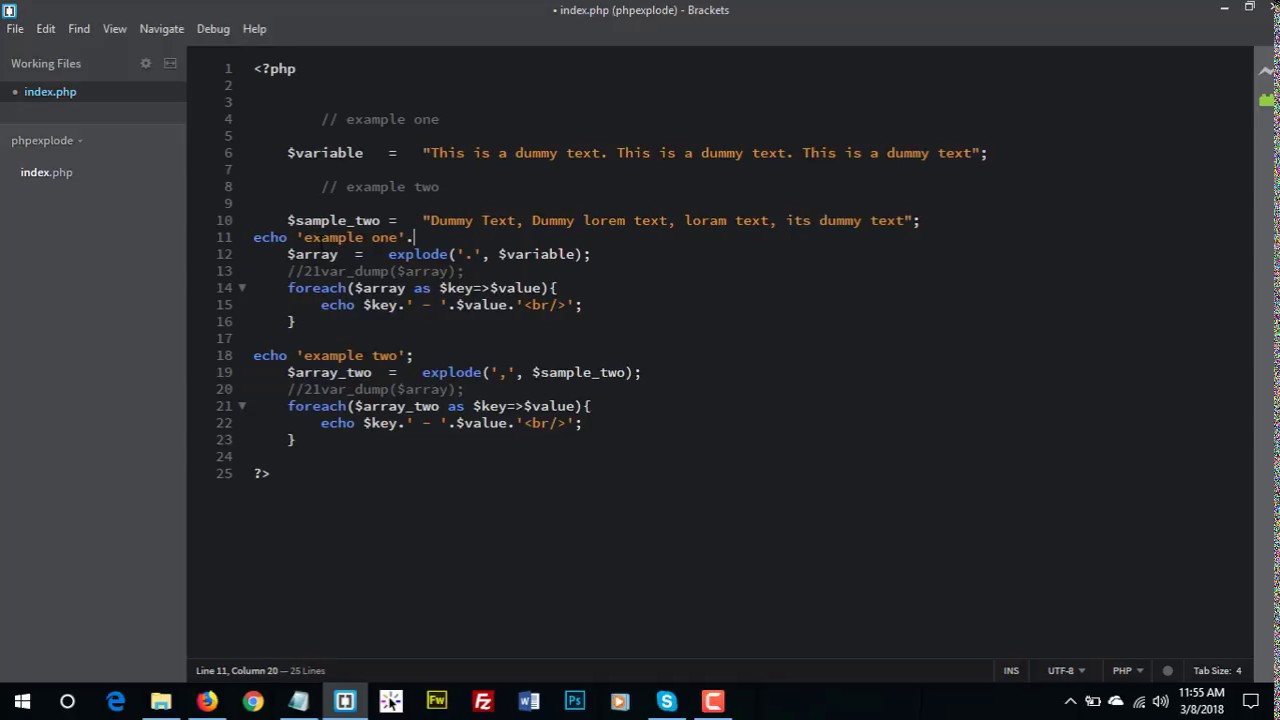Open Working Files settings gear

coord(146,63)
